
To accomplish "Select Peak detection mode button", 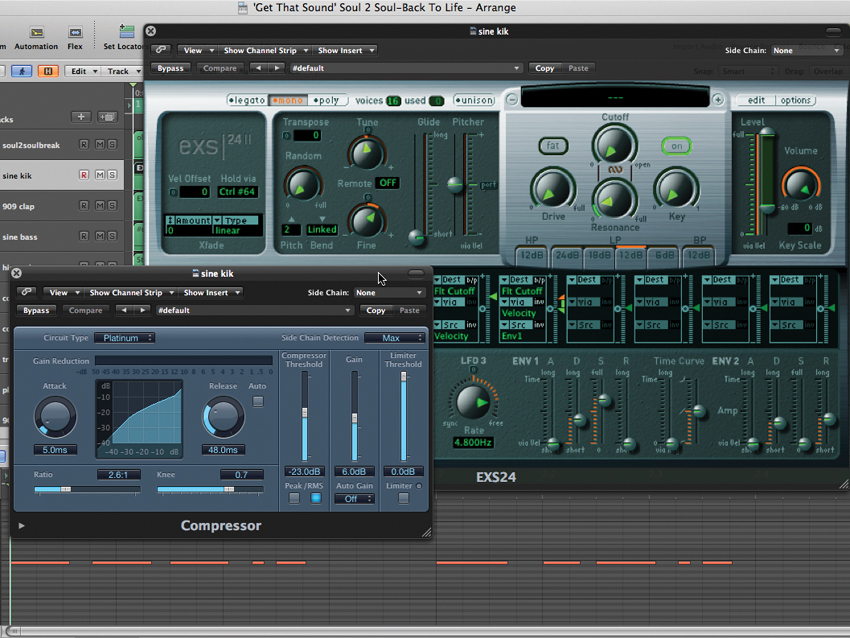I will point(294,498).
